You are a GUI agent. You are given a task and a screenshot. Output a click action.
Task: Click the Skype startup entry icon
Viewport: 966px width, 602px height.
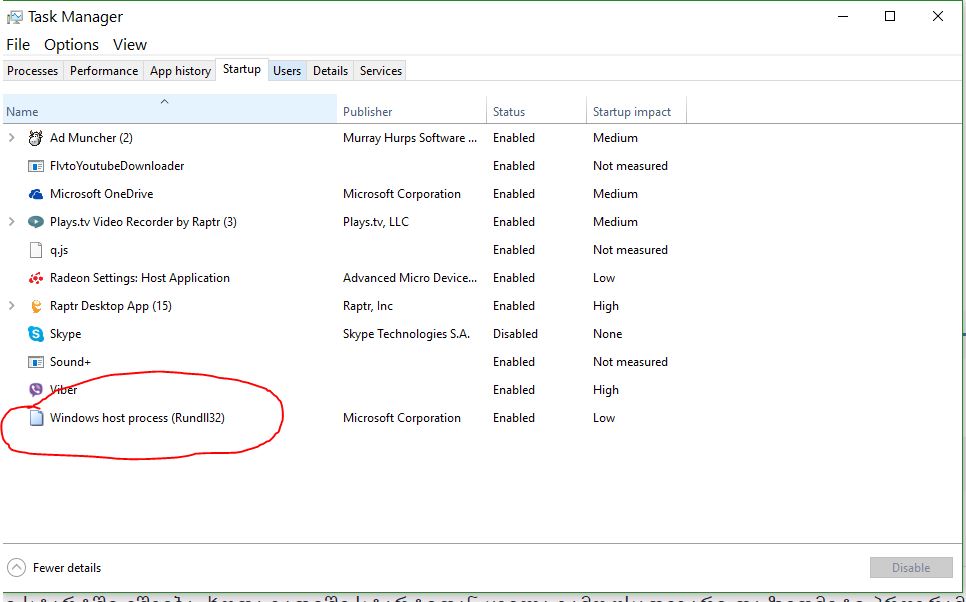tap(36, 334)
